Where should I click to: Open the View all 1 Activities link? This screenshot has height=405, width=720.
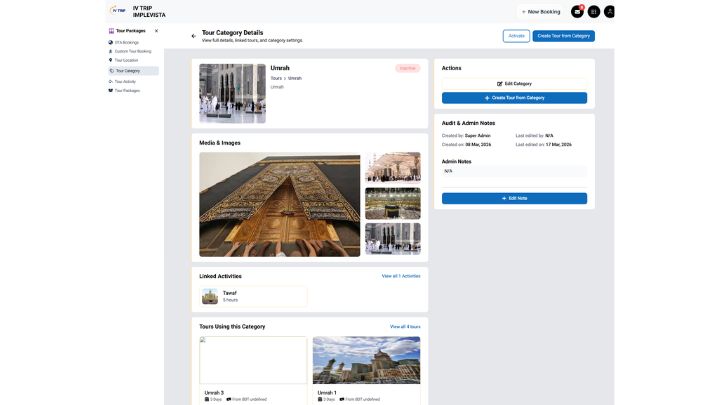coord(400,276)
